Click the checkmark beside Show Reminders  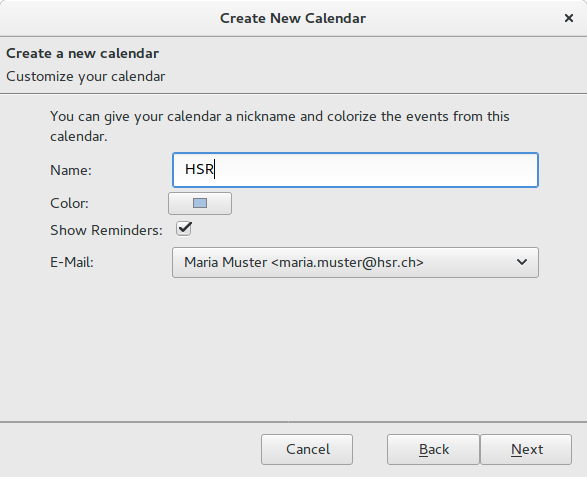pyautogui.click(x=184, y=229)
